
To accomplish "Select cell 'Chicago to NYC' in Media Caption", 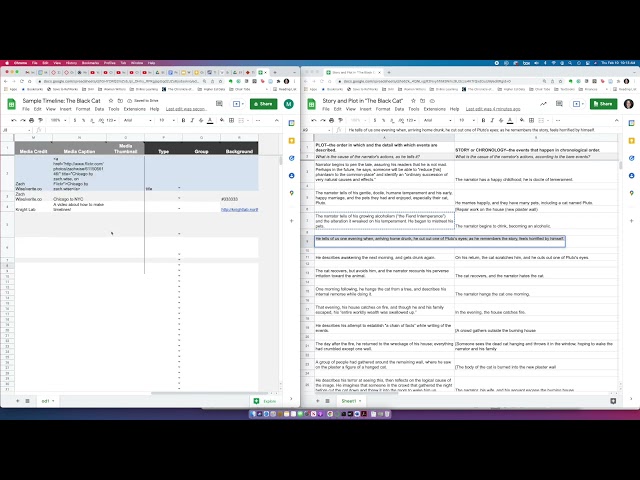I will click(79, 197).
